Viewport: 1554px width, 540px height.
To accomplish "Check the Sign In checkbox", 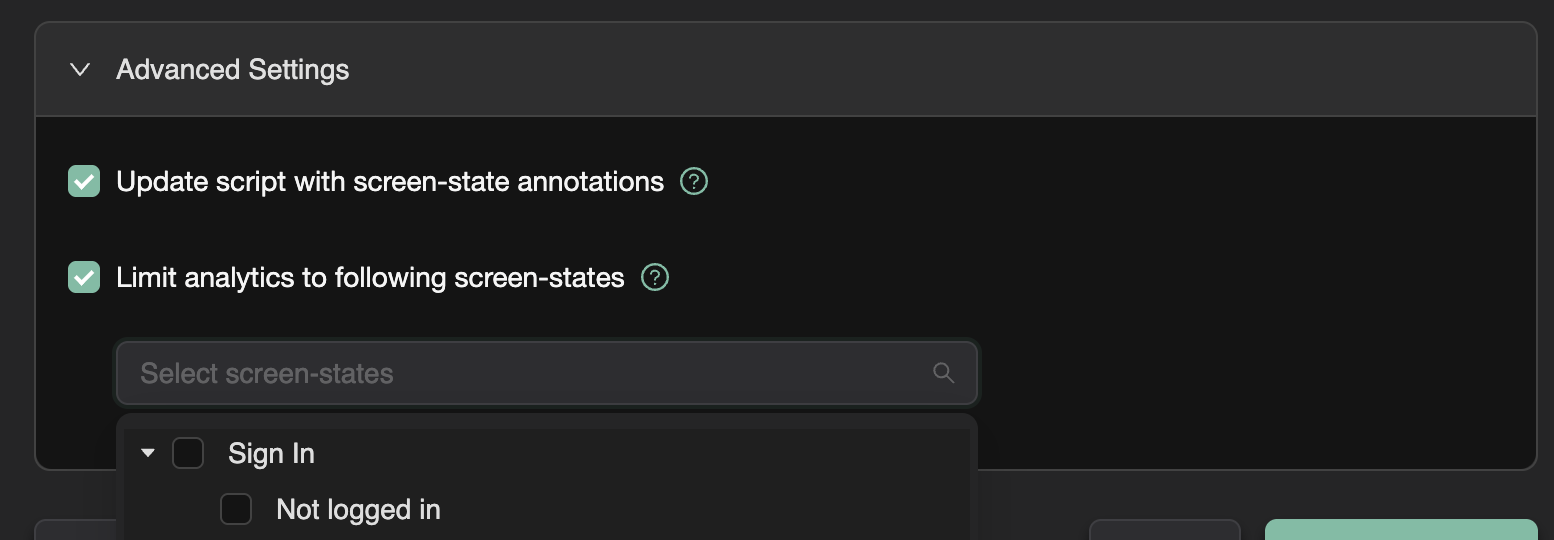I will [188, 454].
